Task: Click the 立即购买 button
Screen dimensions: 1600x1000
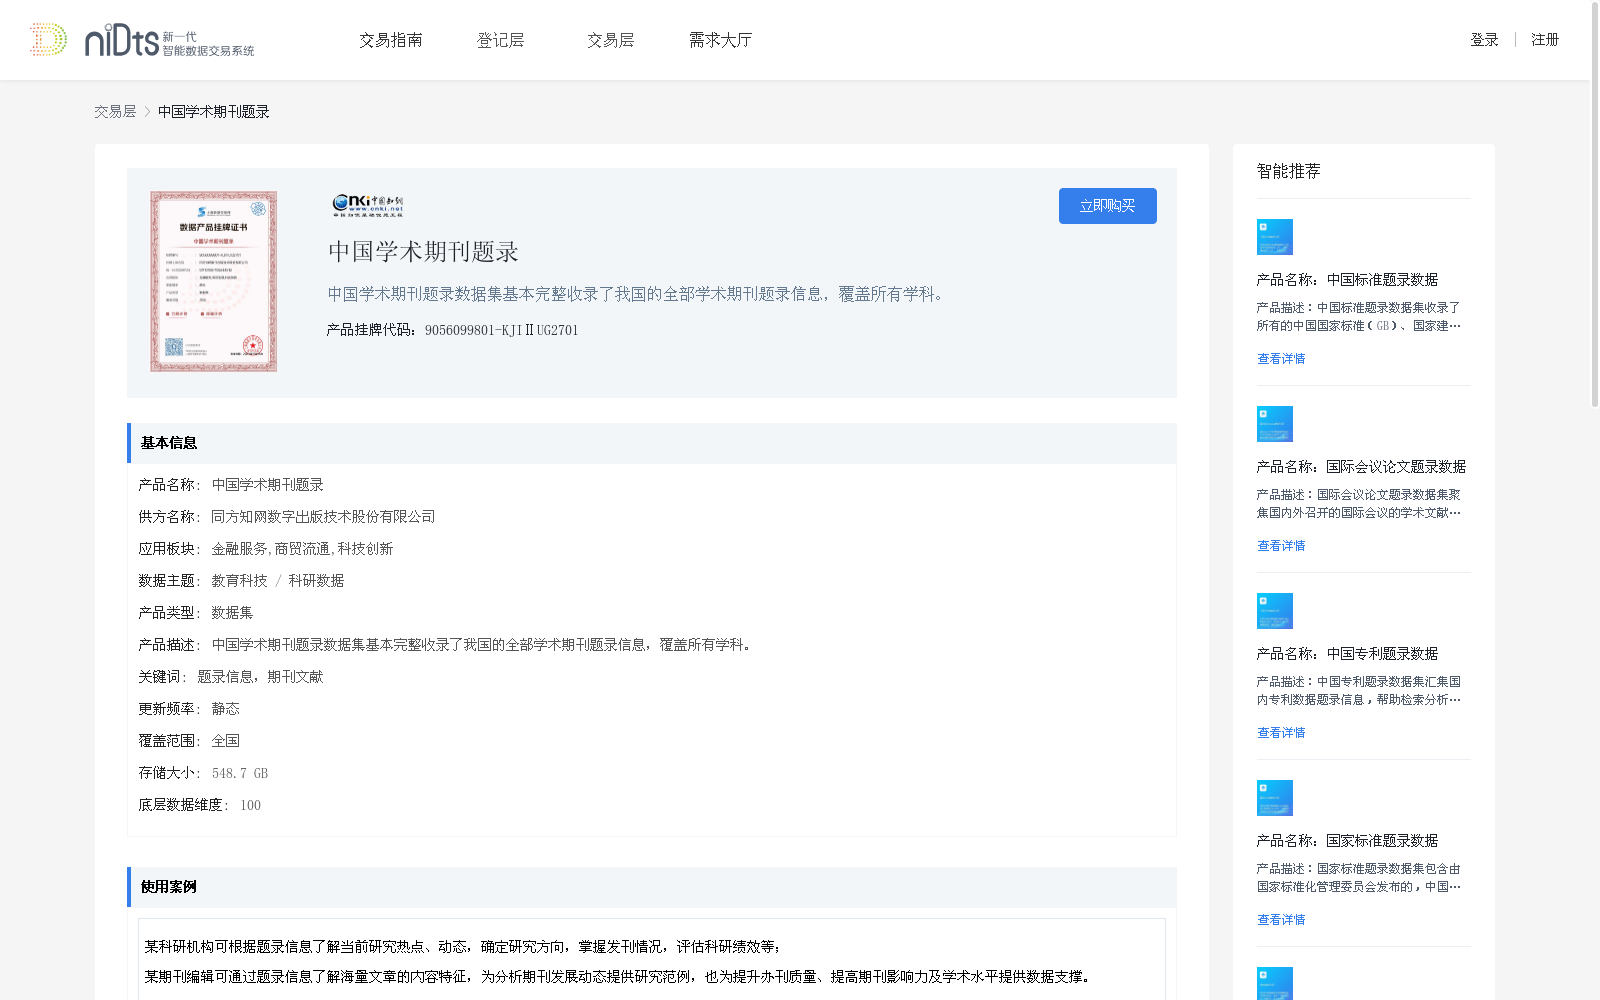Action: [1108, 206]
